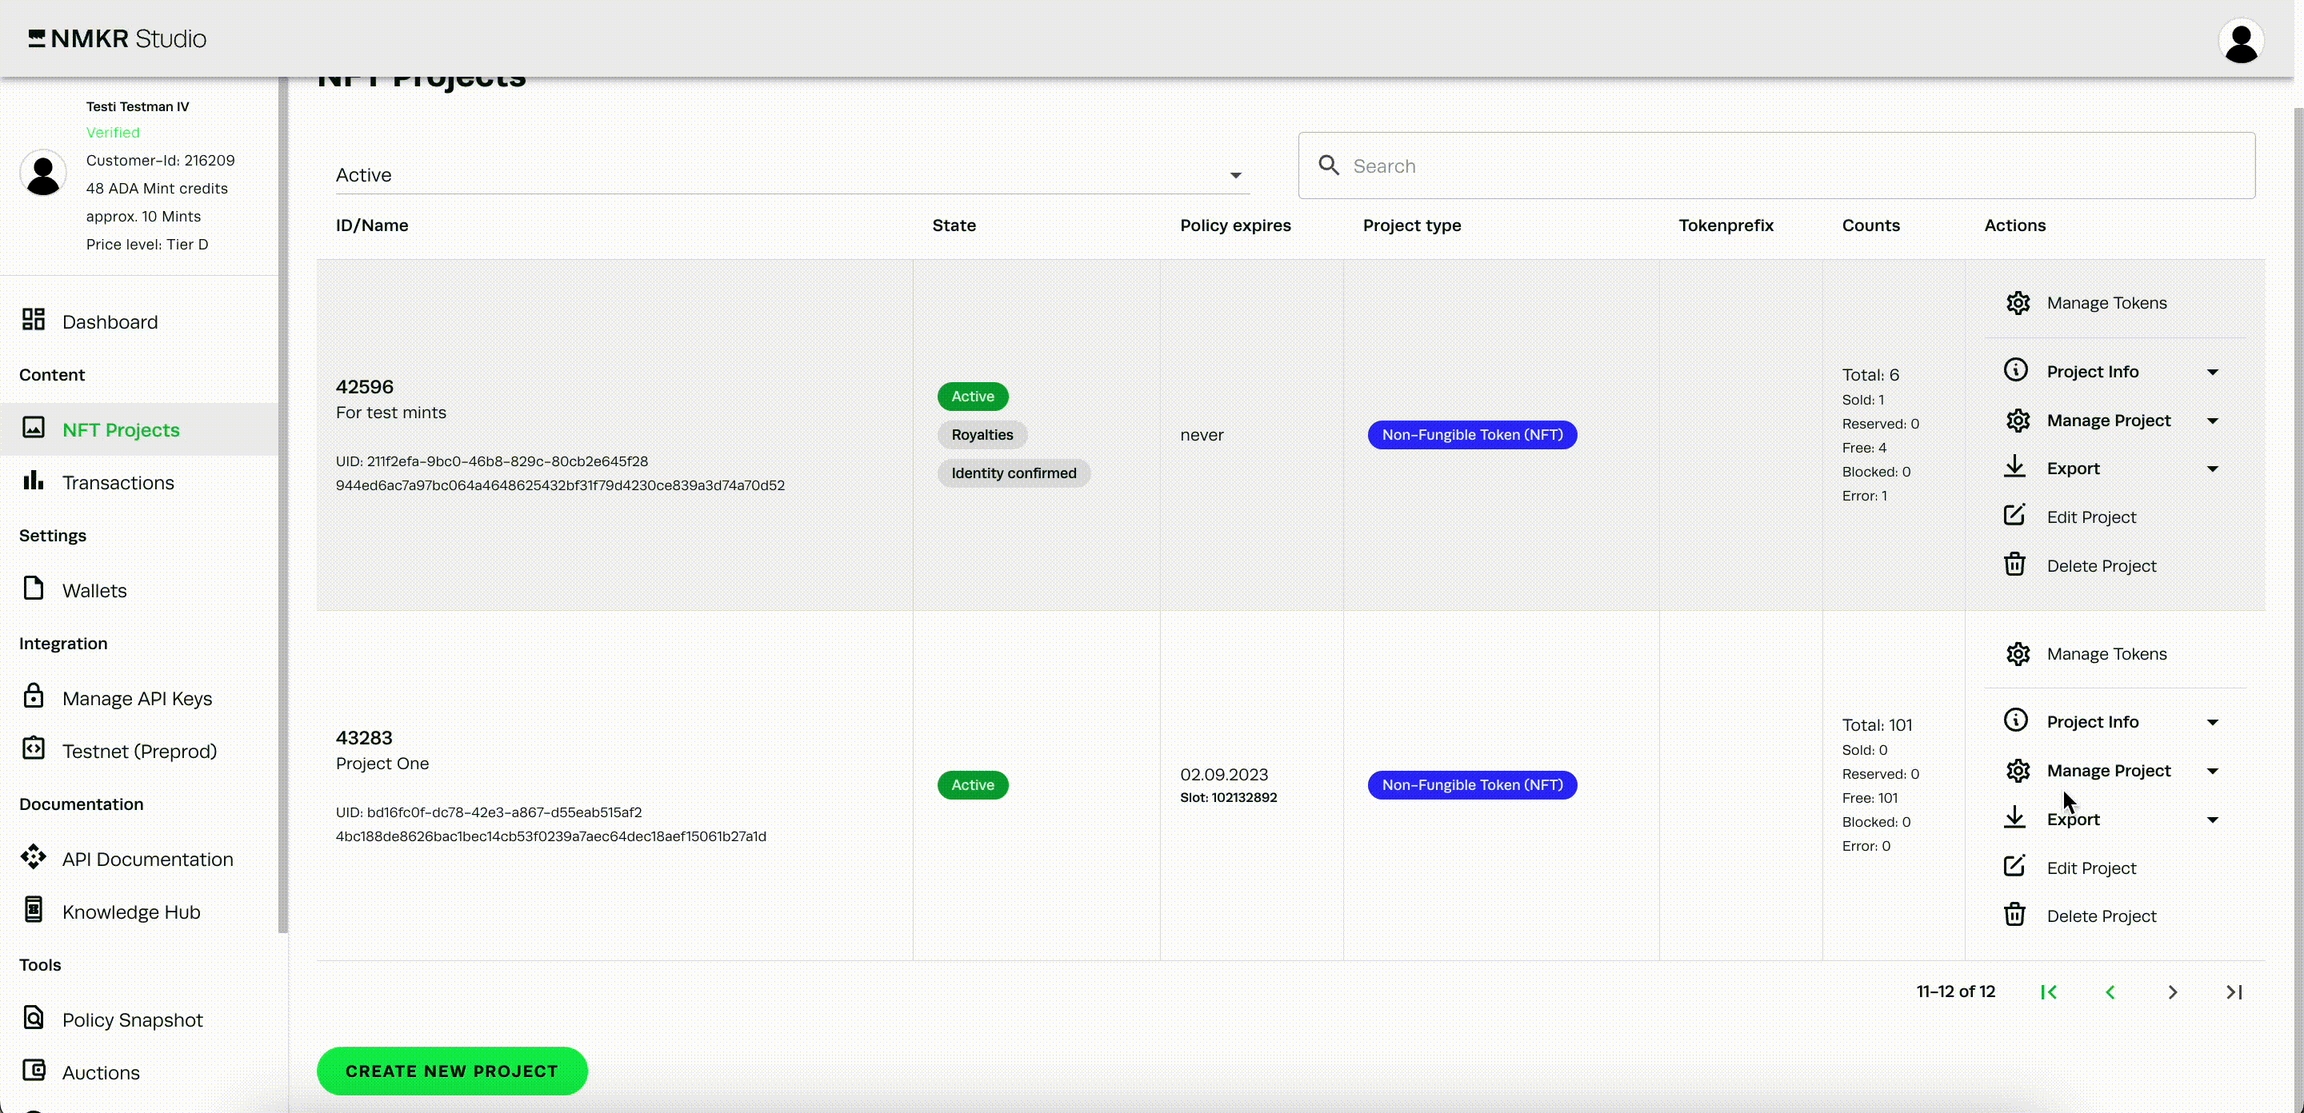The image size is (2304, 1113).
Task: Click Create New Project button
Action: [452, 1071]
